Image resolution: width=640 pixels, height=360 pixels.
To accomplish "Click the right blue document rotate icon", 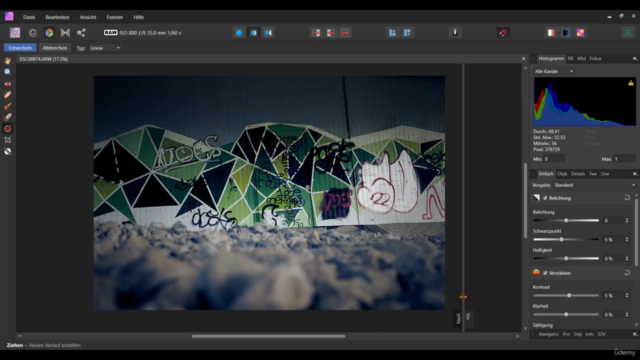I will click(407, 33).
